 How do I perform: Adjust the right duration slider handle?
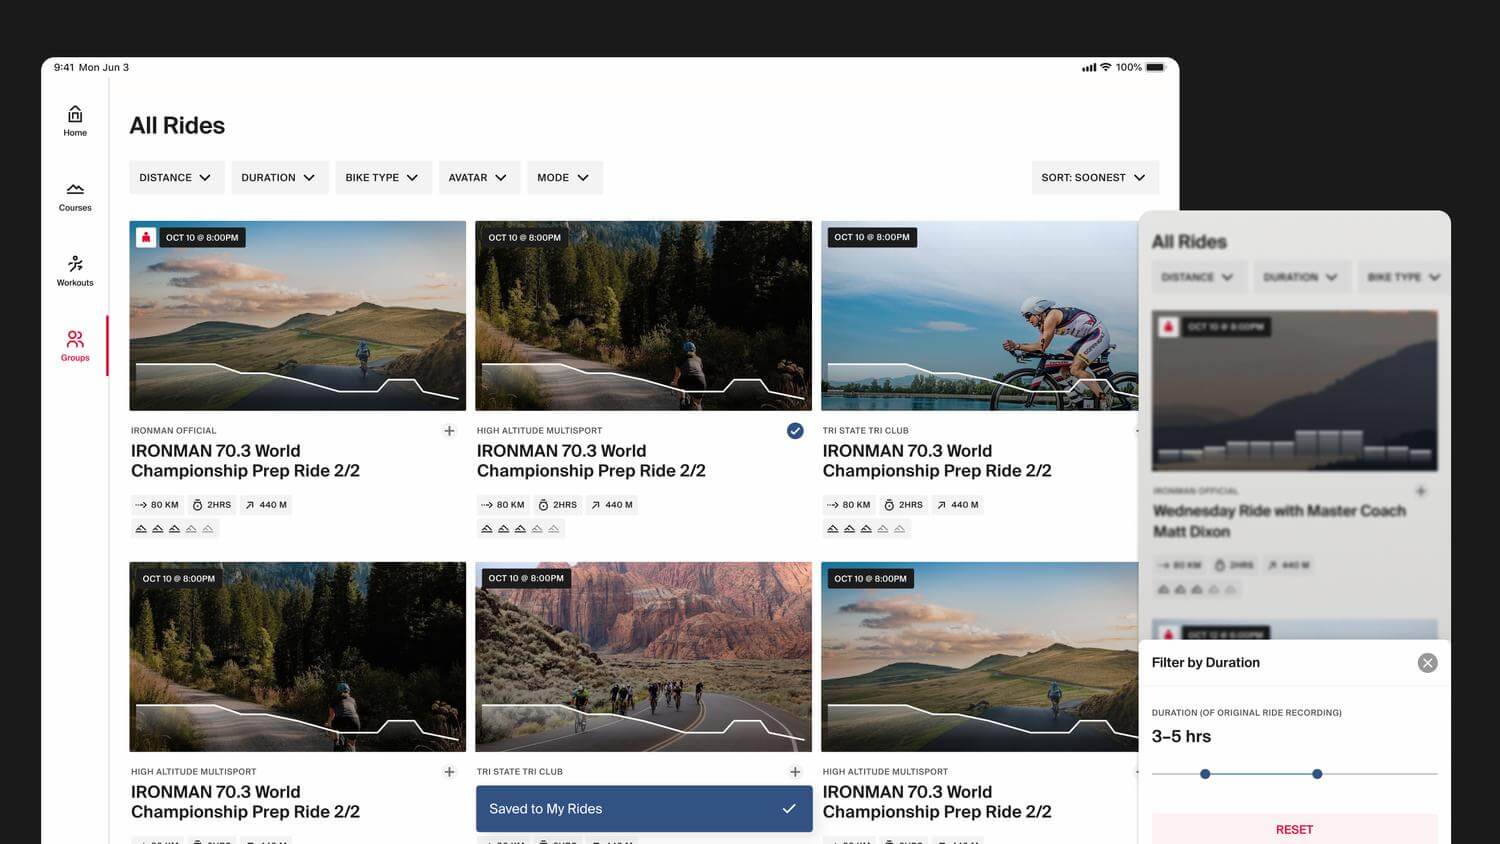pos(1317,774)
